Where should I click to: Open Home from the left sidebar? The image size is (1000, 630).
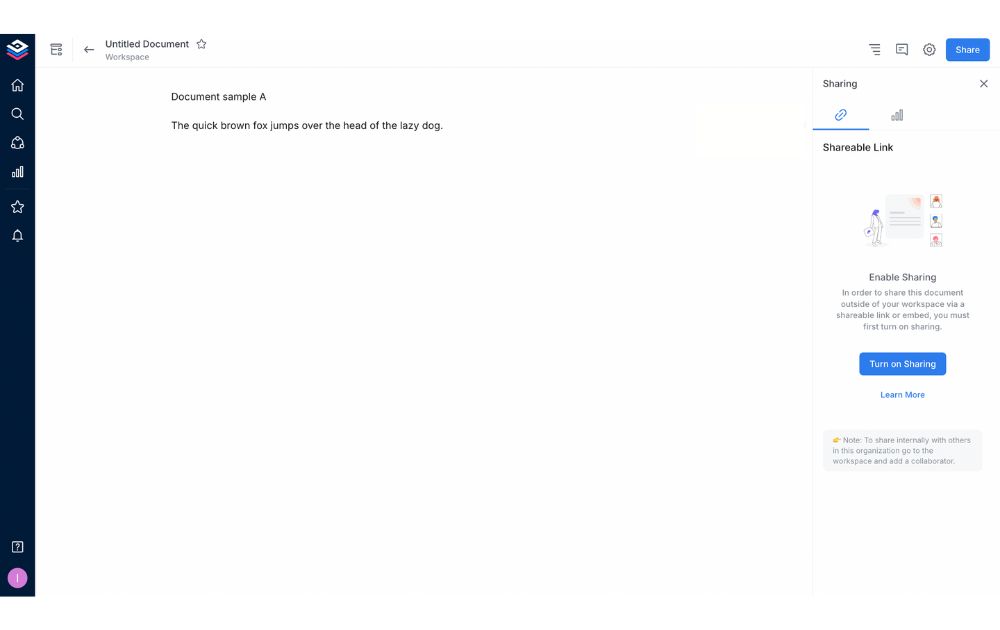coord(17,85)
